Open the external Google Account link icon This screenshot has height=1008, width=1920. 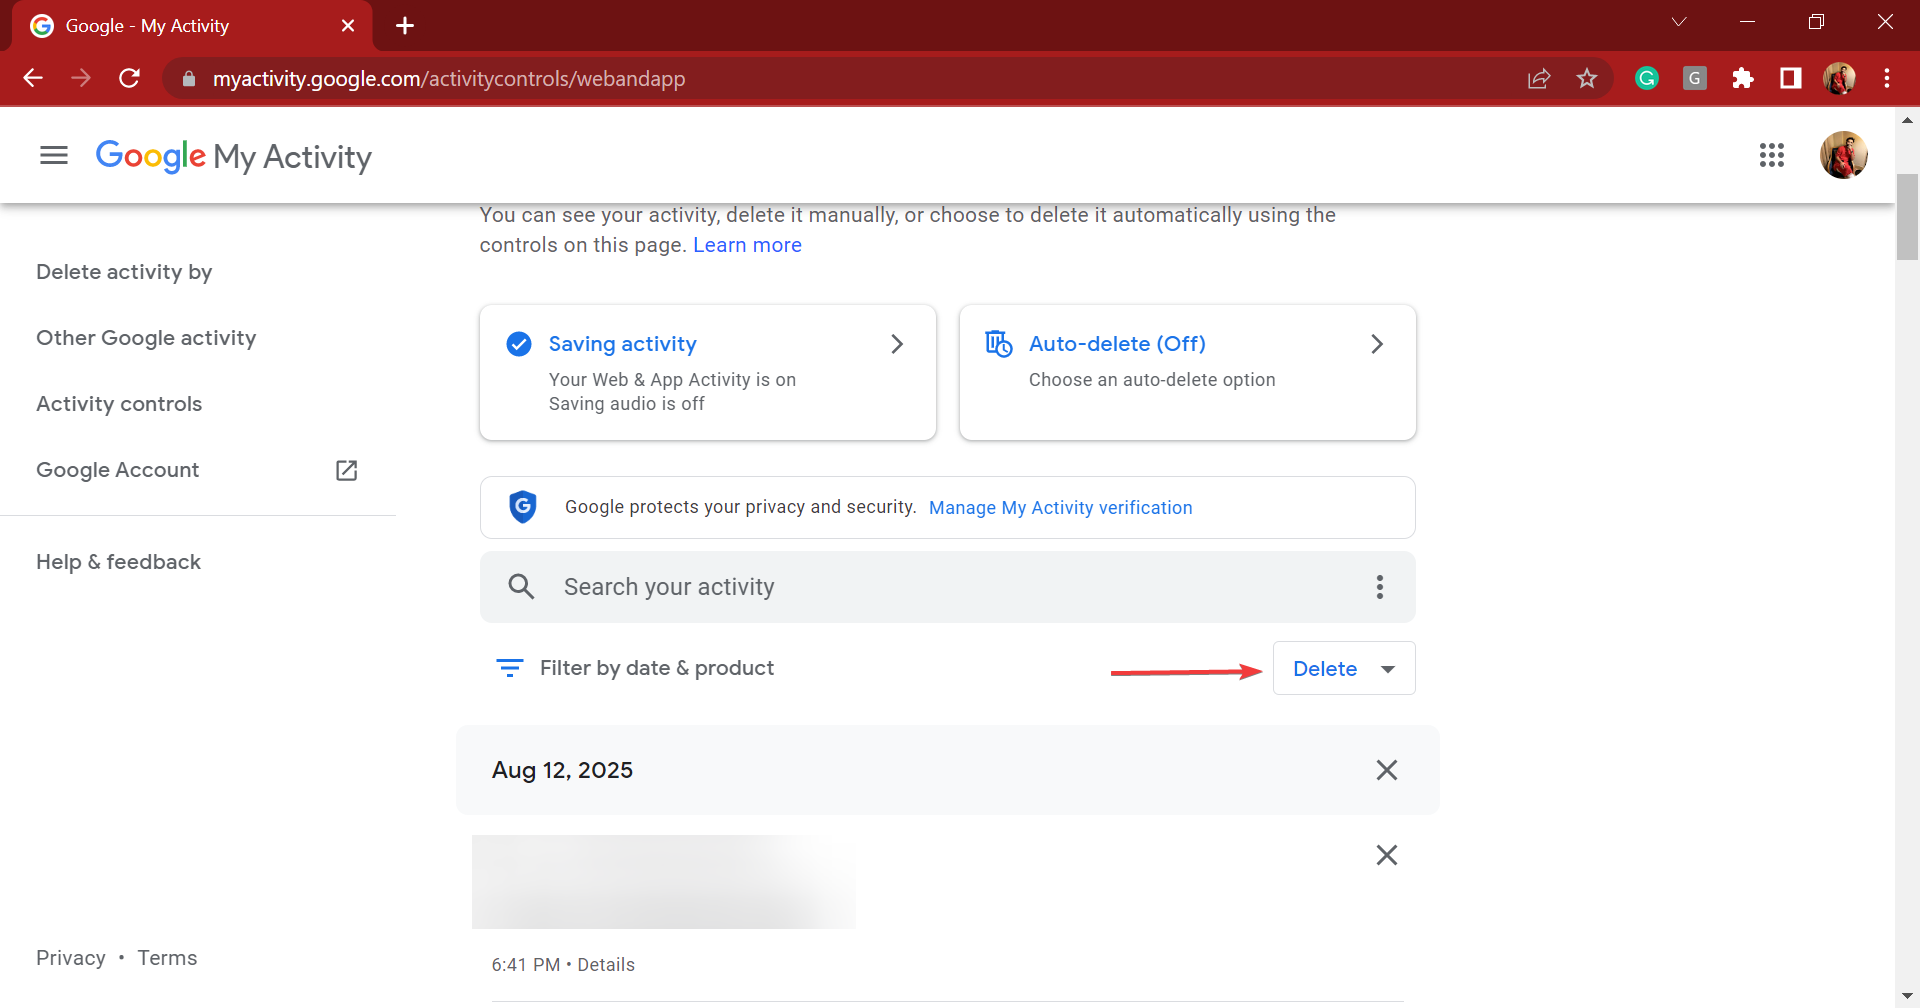347,470
